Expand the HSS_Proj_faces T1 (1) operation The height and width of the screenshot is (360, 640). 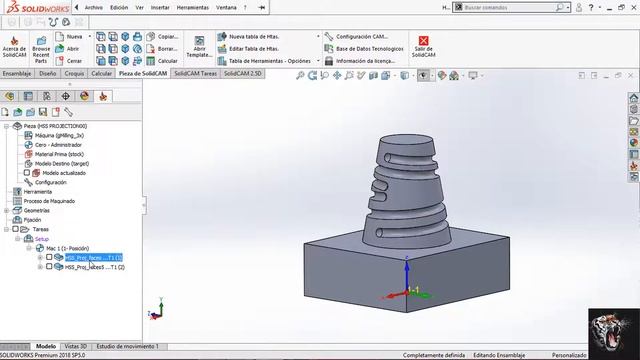pos(40,258)
